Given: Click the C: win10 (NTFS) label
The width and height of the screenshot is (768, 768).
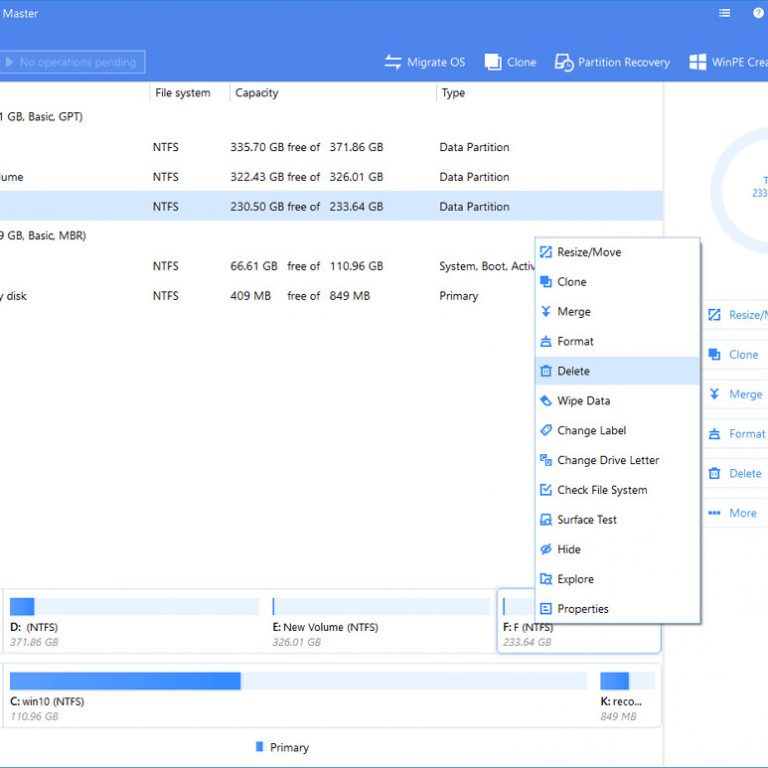Looking at the screenshot, I should click(47, 701).
